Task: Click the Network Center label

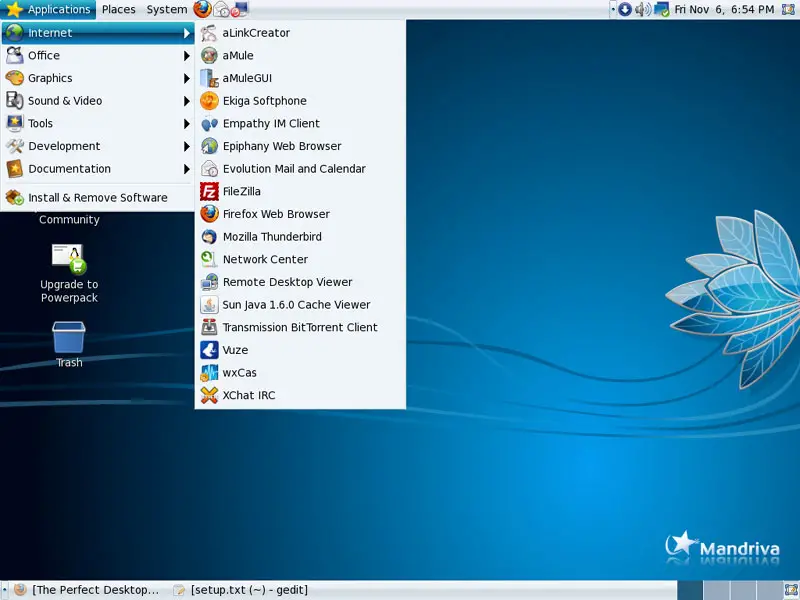Action: pos(265,259)
